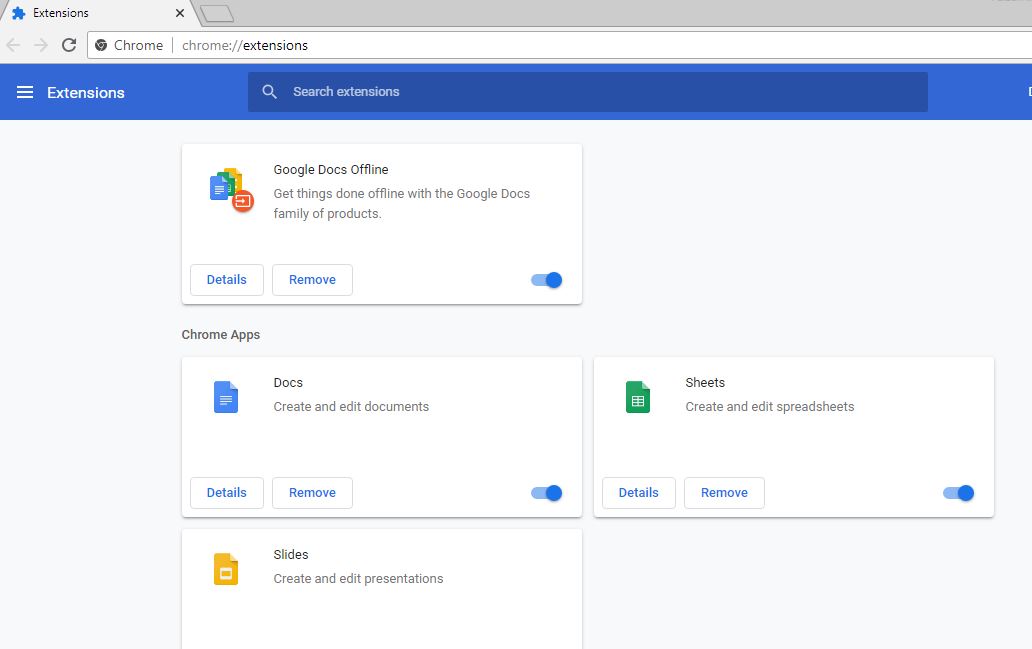1032x649 pixels.
Task: Close the Extensions tab
Action: 180,13
